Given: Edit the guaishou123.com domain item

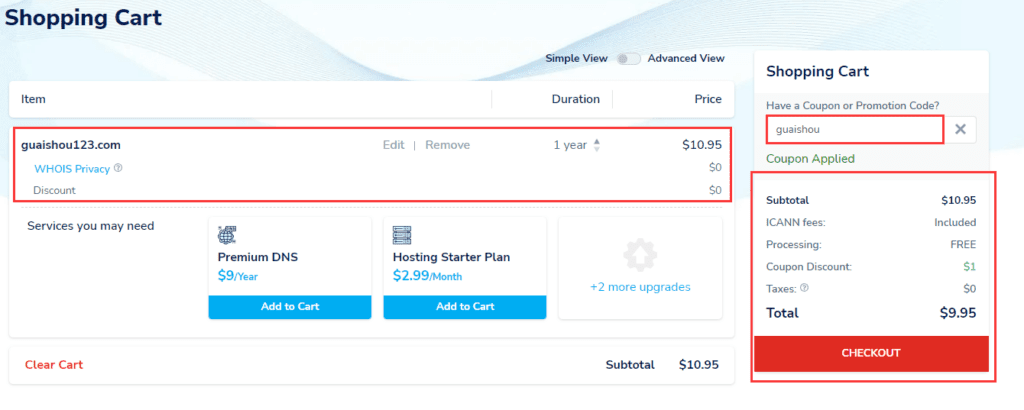Looking at the screenshot, I should [x=394, y=145].
